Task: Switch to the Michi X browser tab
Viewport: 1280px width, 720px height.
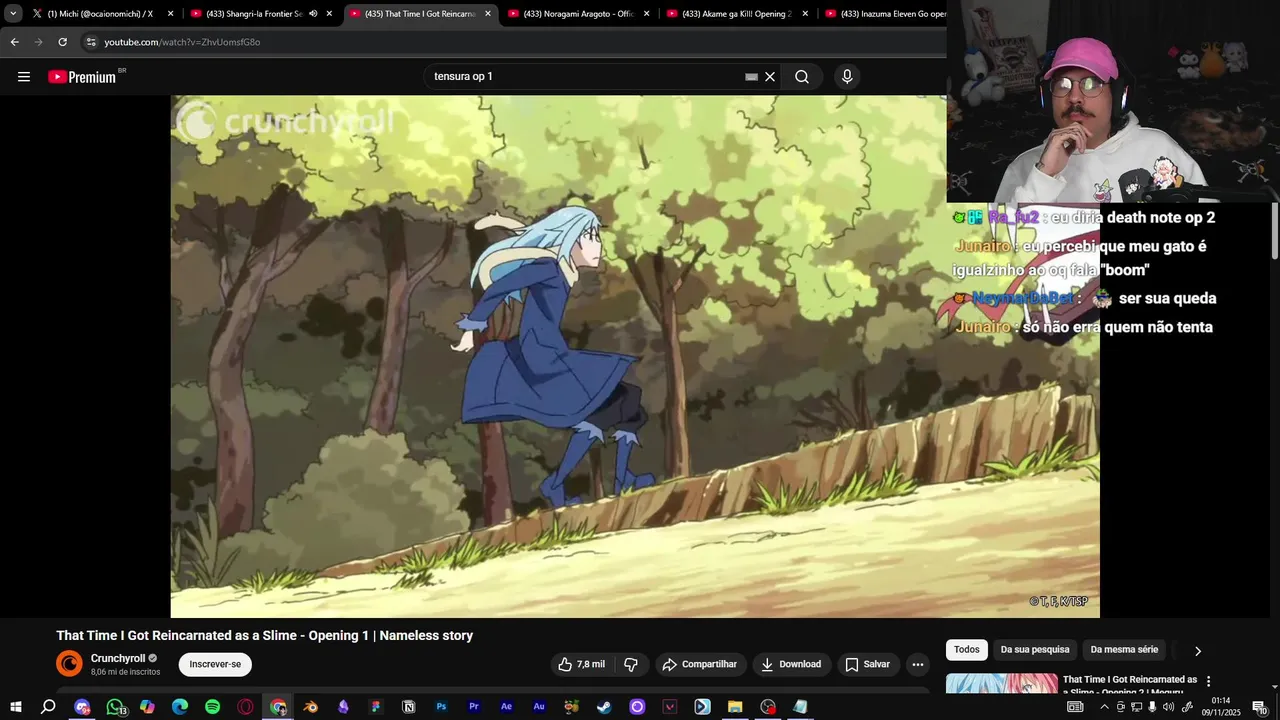Action: [x=100, y=14]
